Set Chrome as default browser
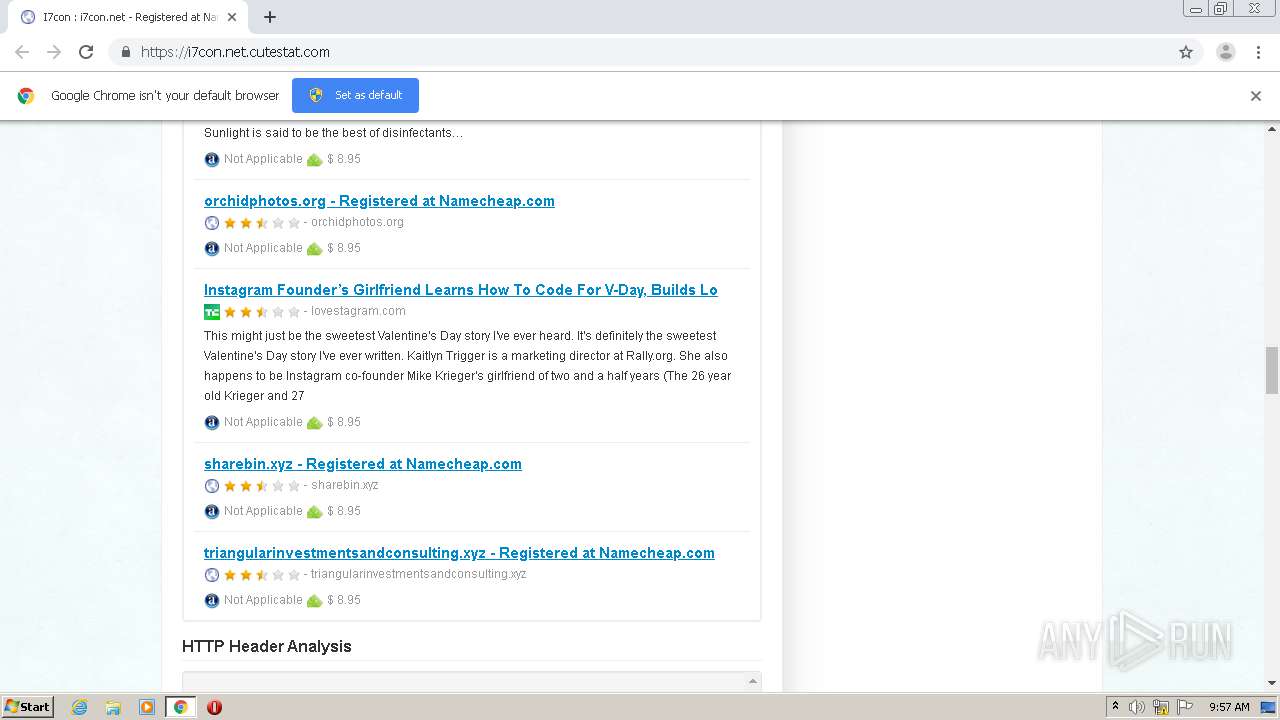This screenshot has height=720, width=1280. click(x=355, y=95)
